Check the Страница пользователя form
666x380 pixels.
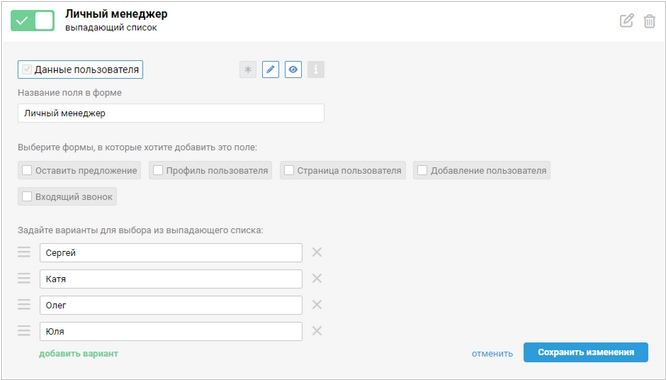point(343,170)
